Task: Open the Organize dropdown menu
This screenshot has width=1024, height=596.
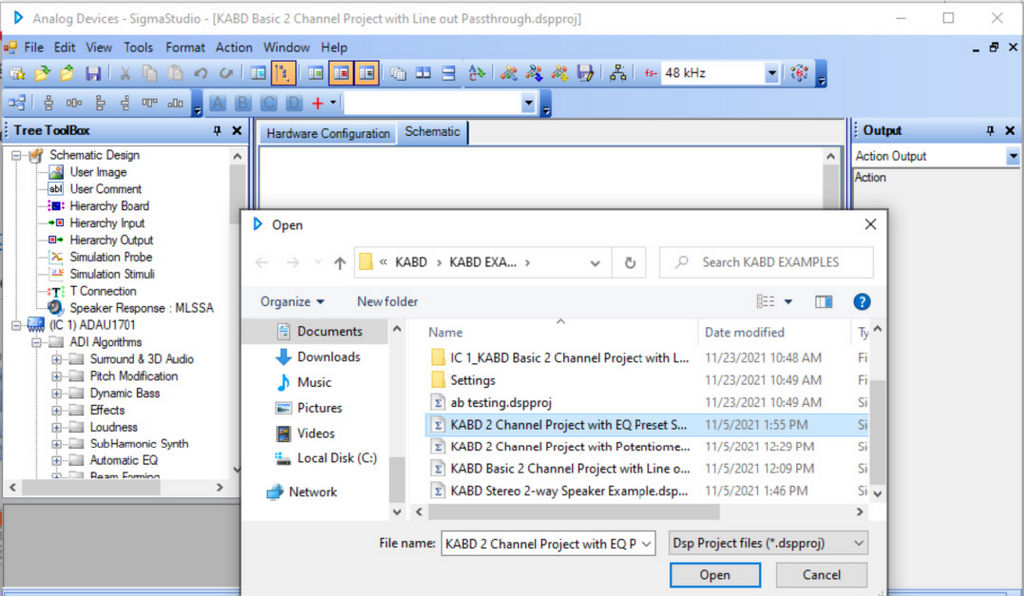Action: pos(293,302)
